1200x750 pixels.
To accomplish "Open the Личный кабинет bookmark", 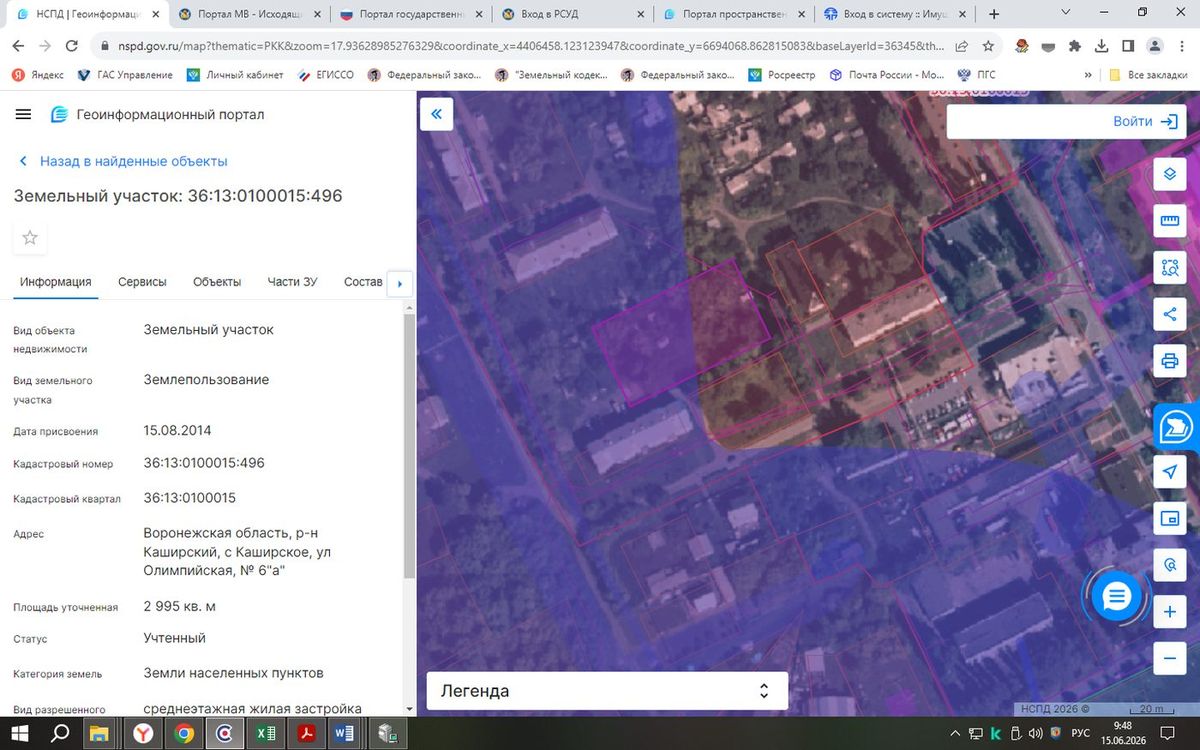I will tap(235, 75).
